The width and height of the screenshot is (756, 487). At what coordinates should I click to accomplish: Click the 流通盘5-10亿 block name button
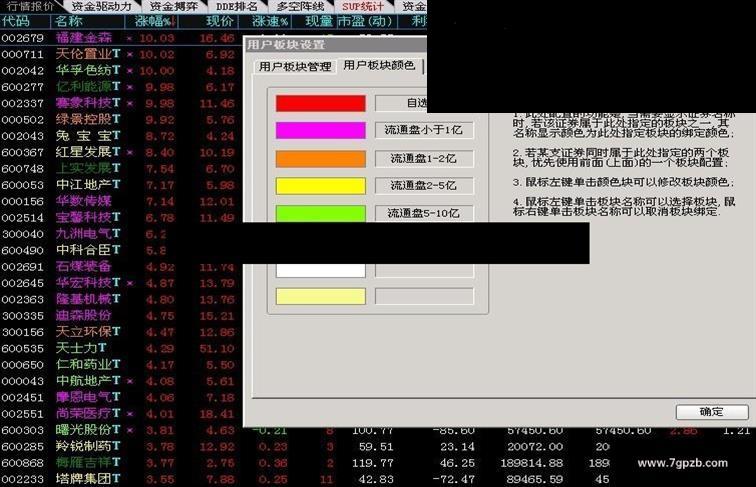424,213
